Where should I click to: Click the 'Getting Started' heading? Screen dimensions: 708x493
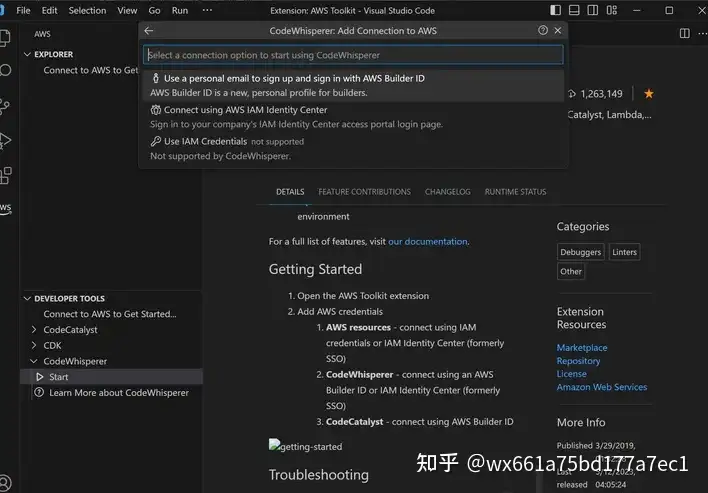pos(315,269)
